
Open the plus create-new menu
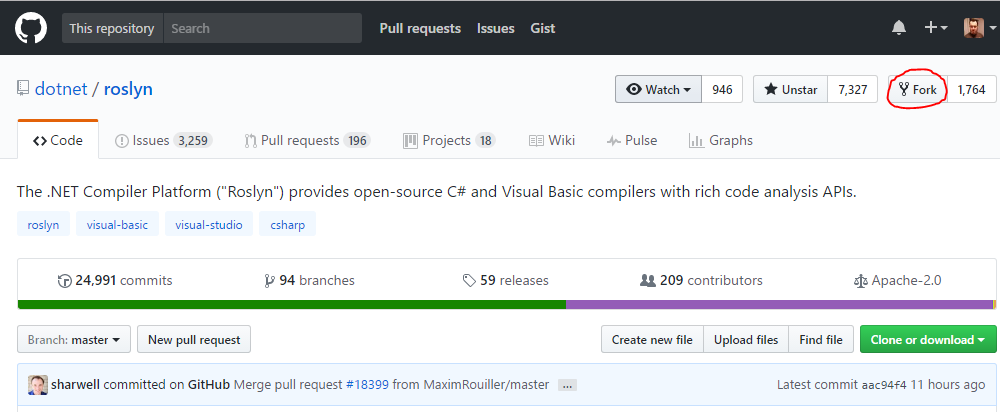[x=936, y=27]
